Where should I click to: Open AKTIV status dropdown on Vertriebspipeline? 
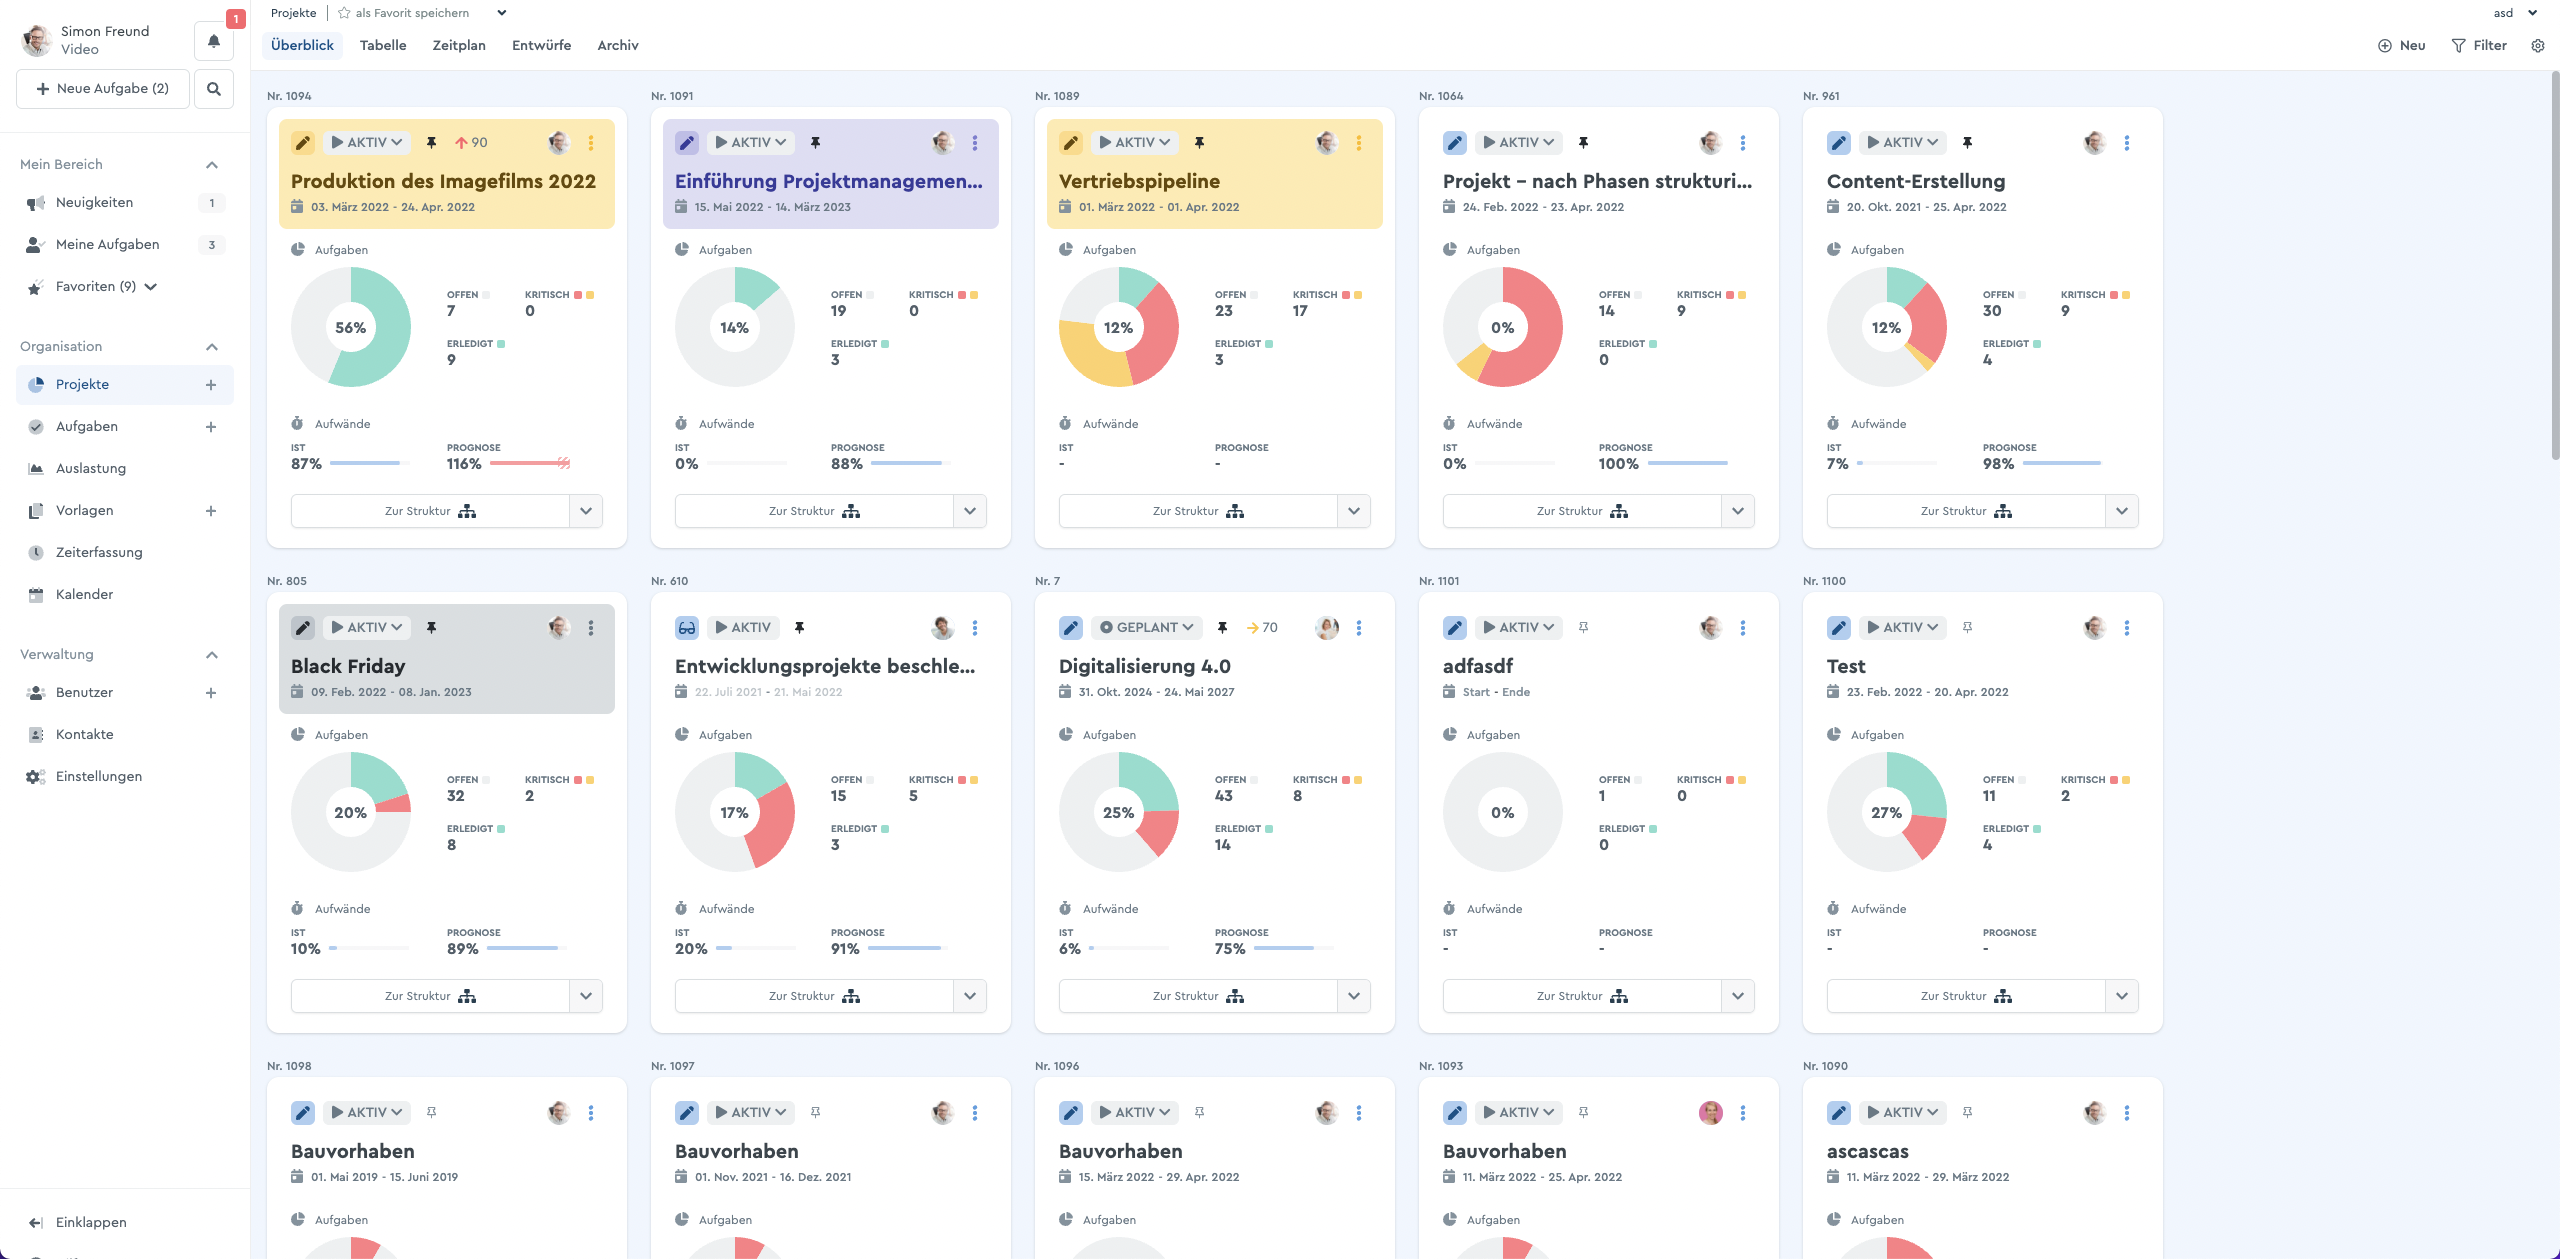point(1135,143)
